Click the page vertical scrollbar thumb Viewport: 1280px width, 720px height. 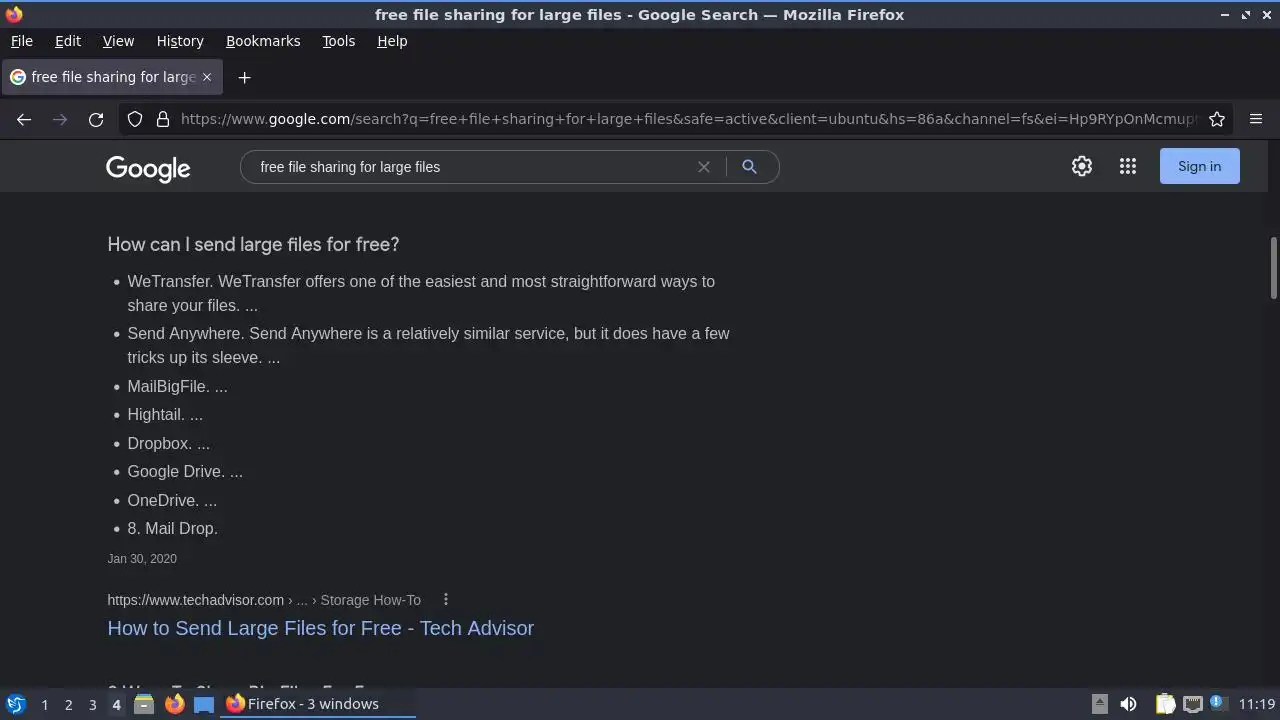(1273, 268)
